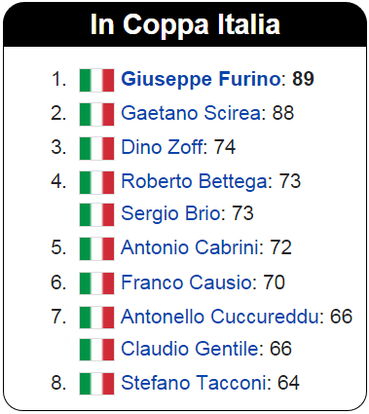This screenshot has width=369, height=414.
Task: Open Franco Causio player link
Action: coord(186,282)
